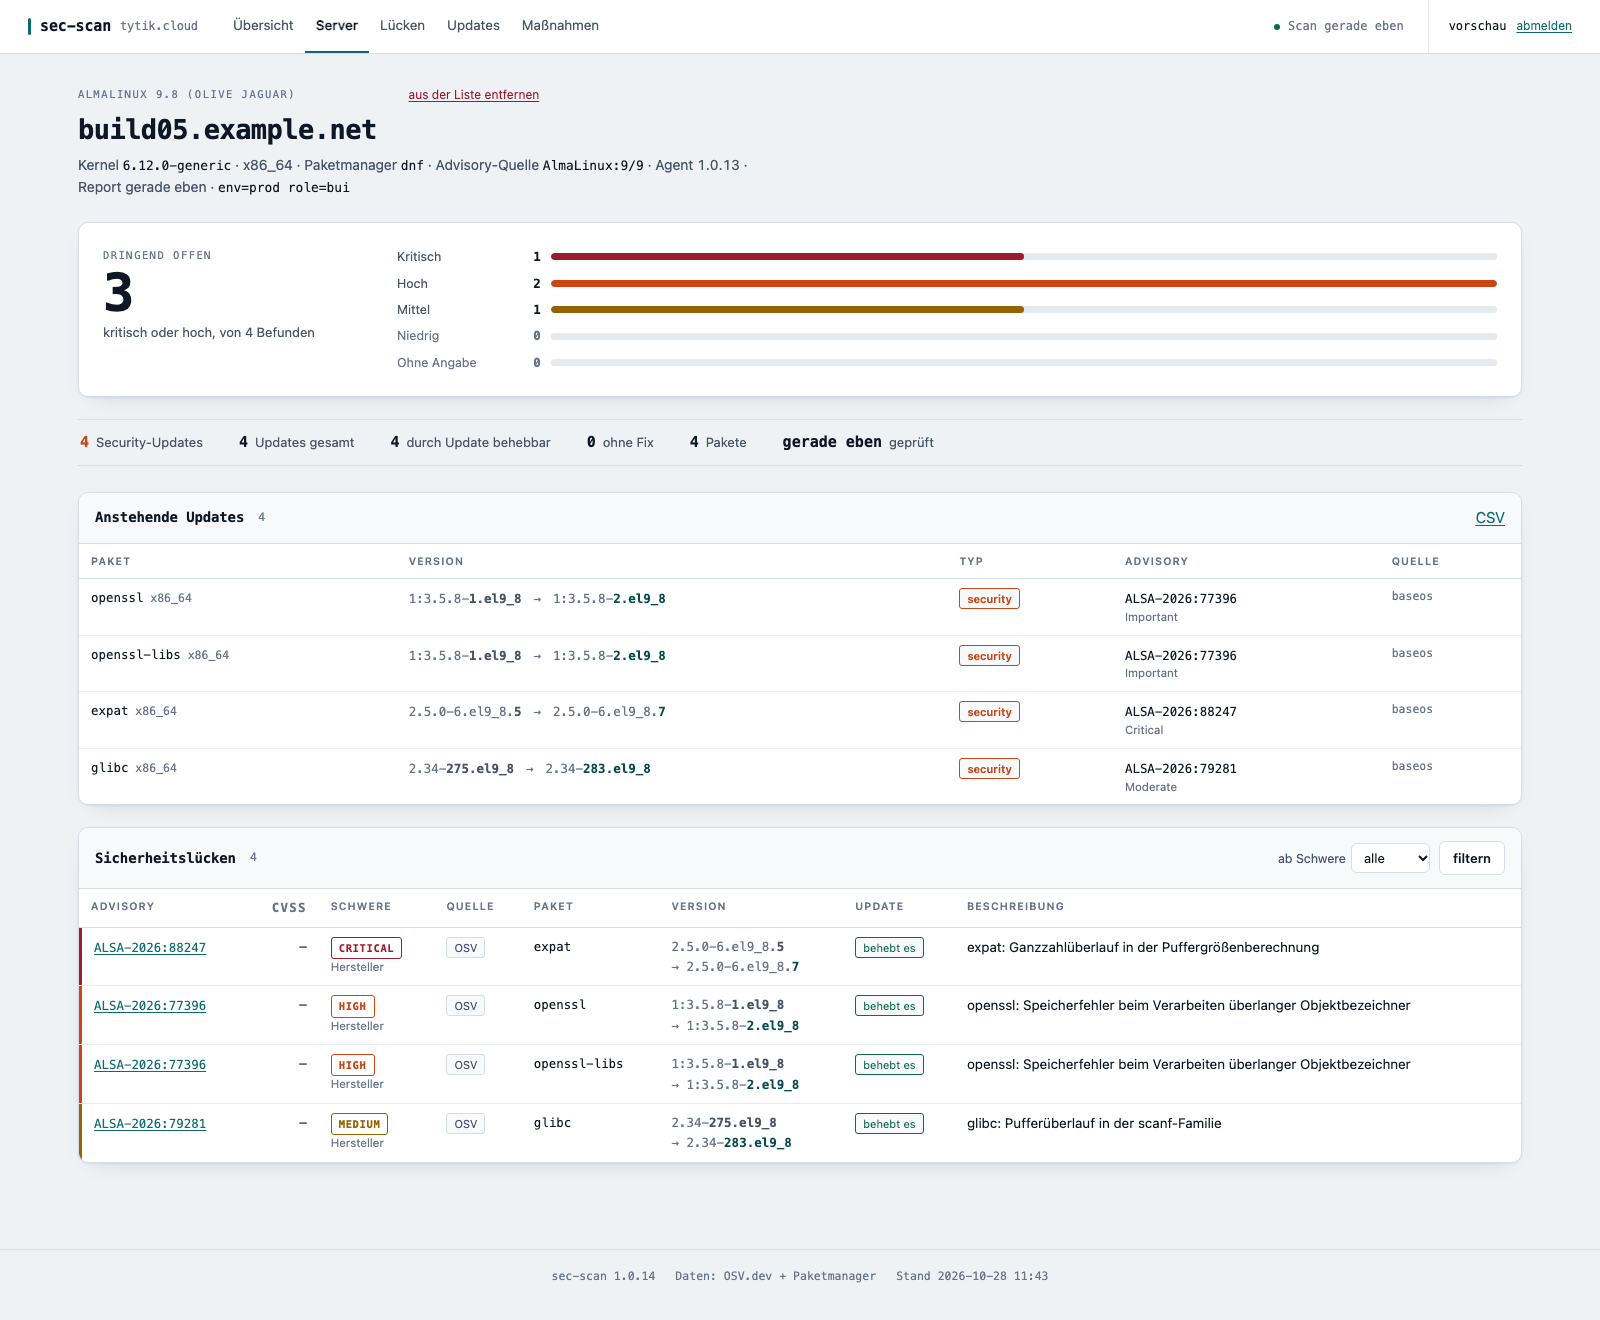Click the 'Scan gerade eben' status indicator
1600x1320 pixels.
1338,26
